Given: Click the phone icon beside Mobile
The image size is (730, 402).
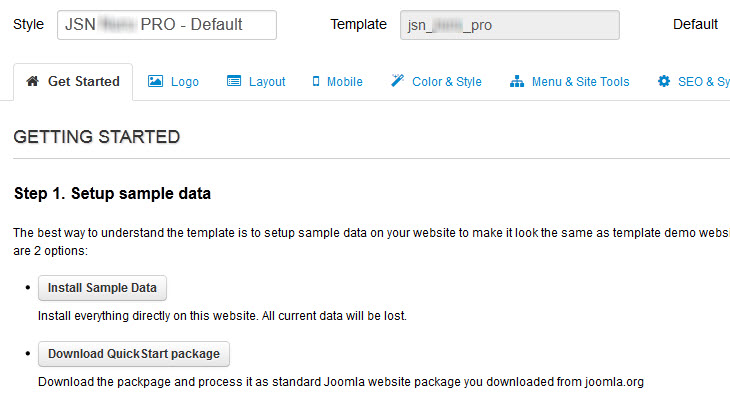Looking at the screenshot, I should coord(316,82).
